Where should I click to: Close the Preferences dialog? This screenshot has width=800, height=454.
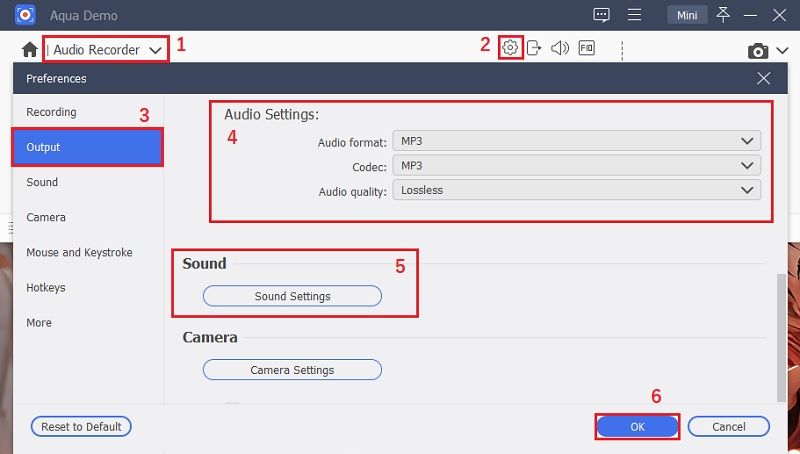click(x=763, y=78)
